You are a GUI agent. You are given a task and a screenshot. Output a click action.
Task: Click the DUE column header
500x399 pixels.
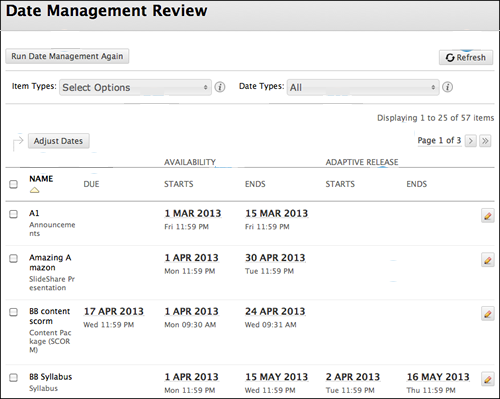tap(91, 184)
